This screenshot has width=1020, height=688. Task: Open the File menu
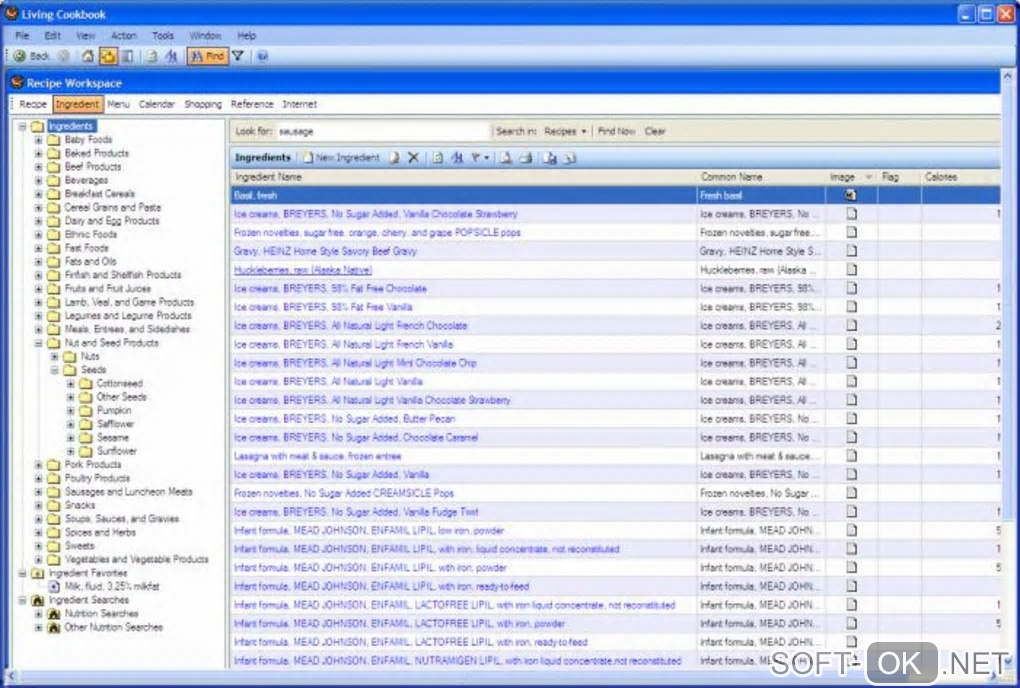point(22,36)
